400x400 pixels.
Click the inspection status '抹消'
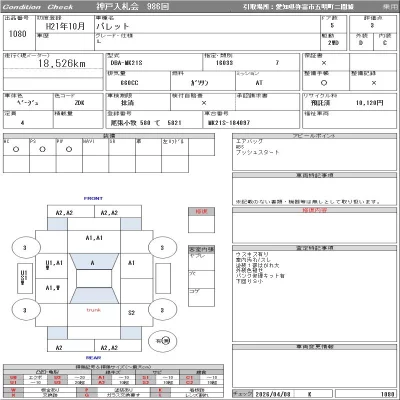pos(127,103)
